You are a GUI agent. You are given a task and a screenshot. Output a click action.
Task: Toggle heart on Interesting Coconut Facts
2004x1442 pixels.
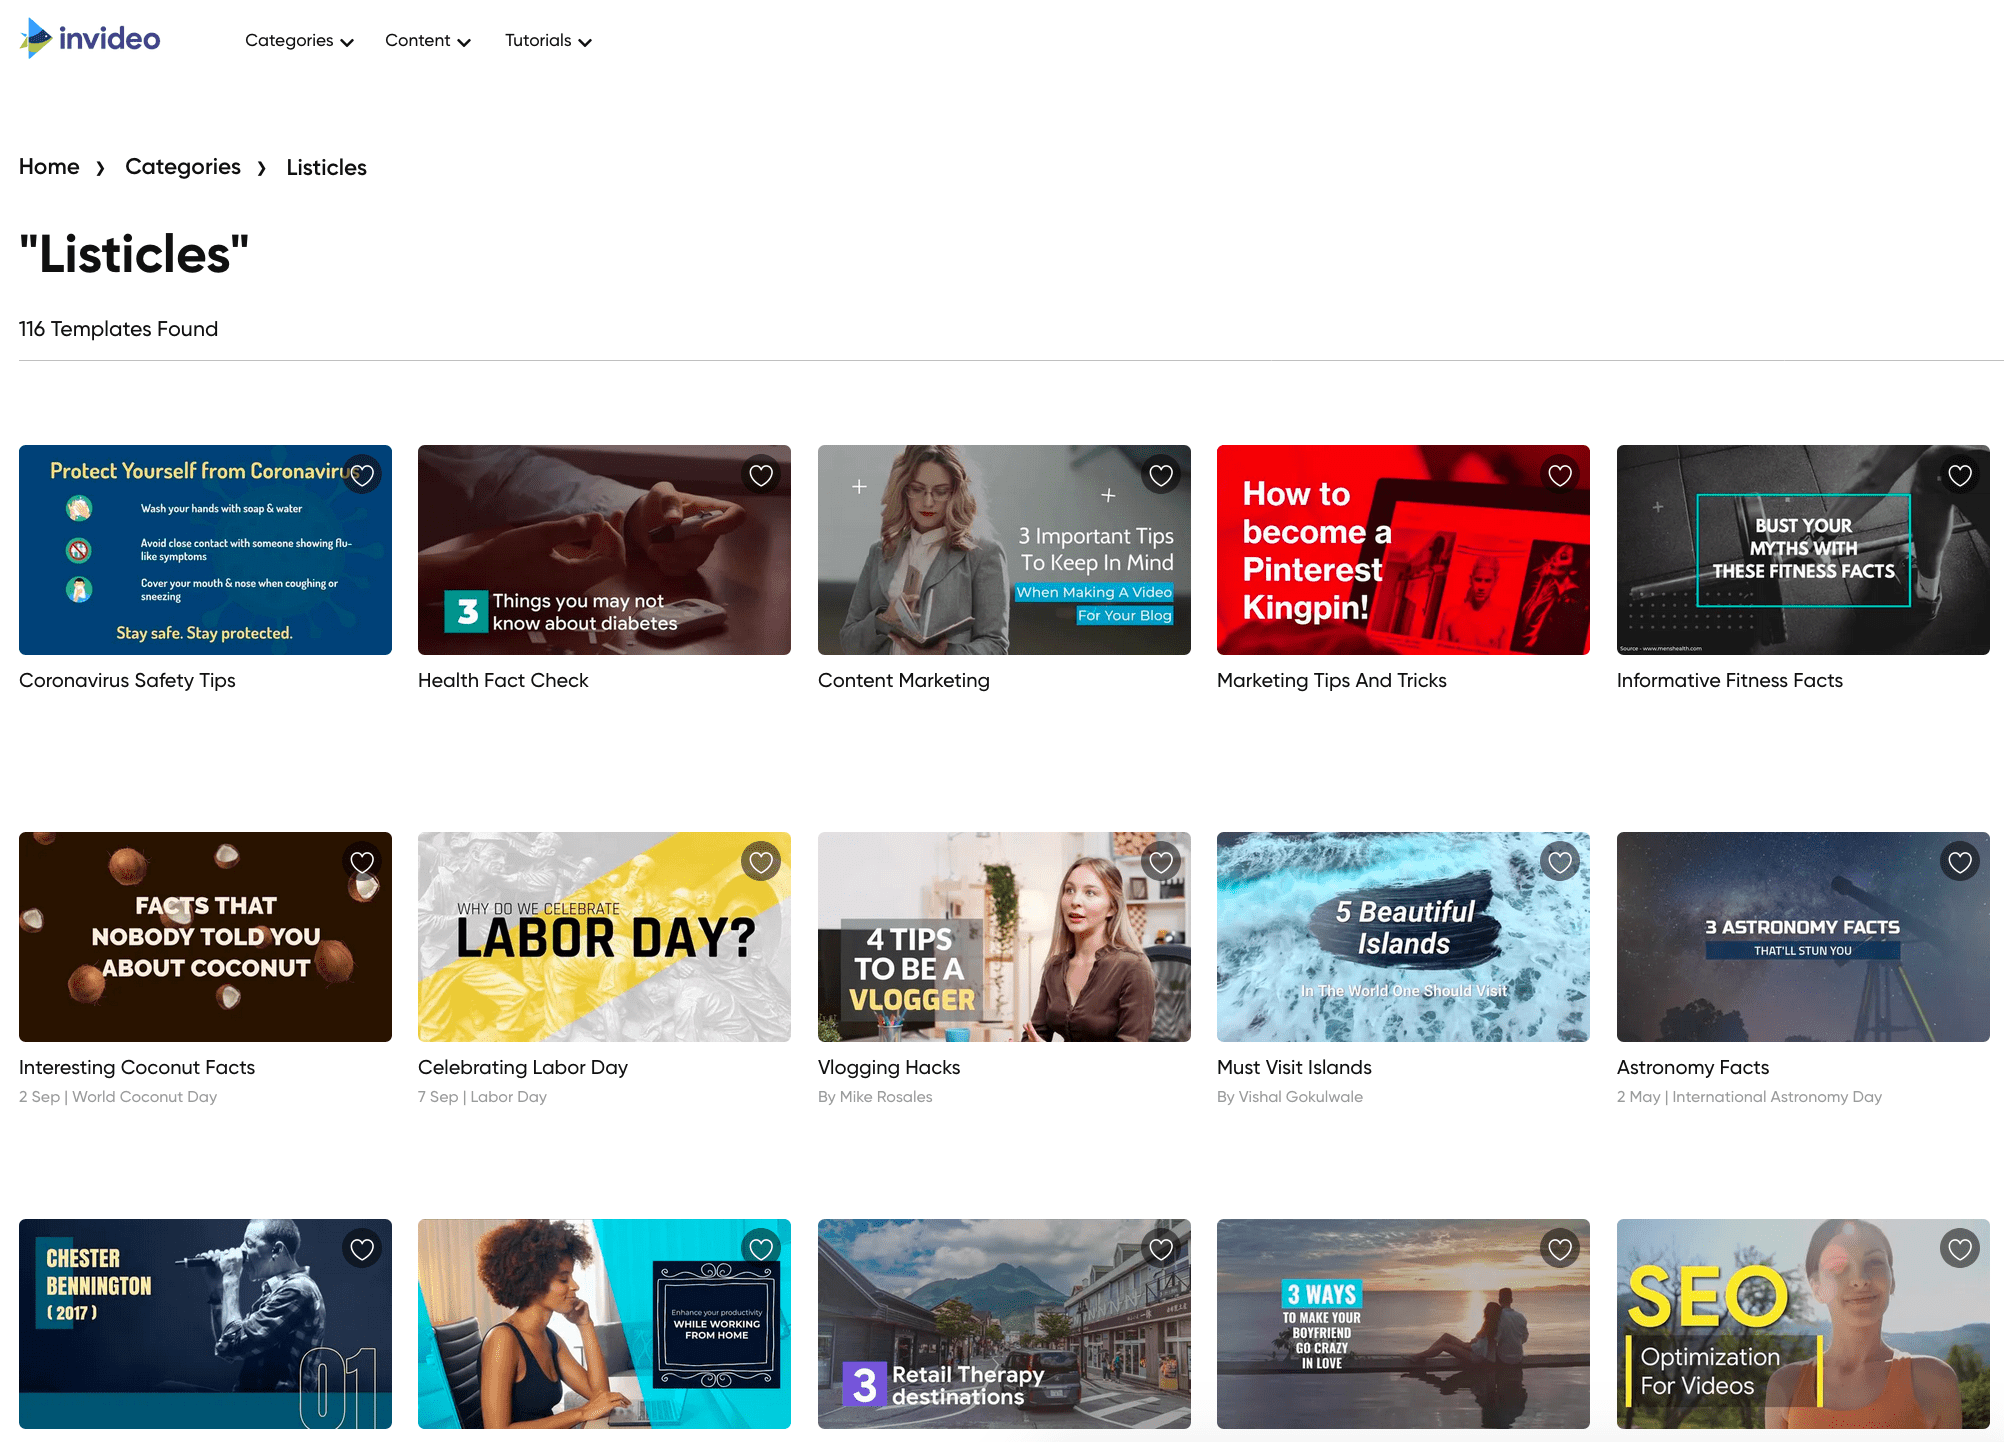[362, 862]
